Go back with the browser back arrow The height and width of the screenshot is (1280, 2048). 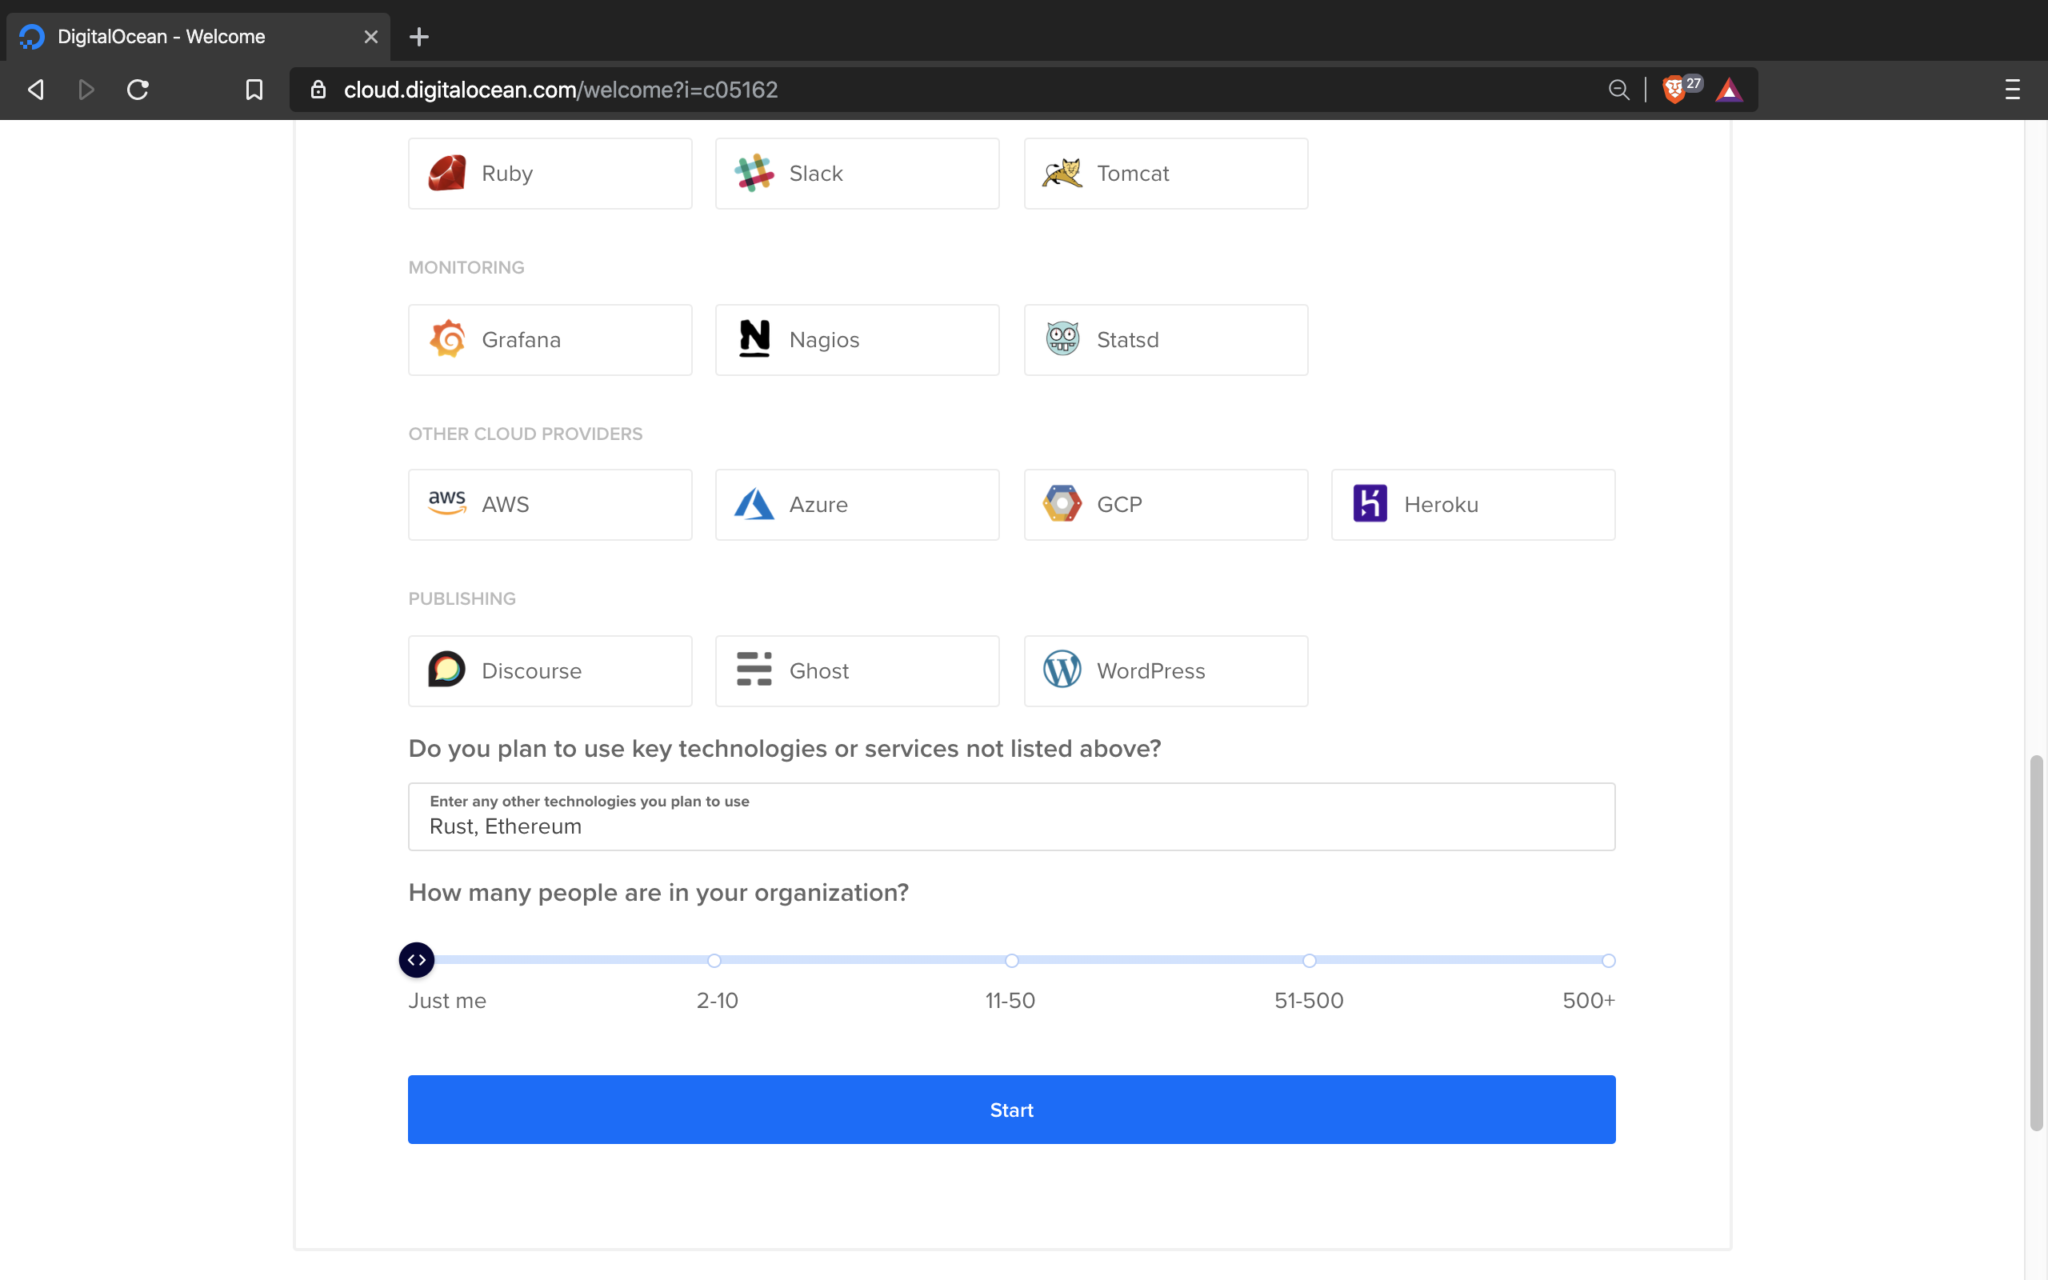pyautogui.click(x=36, y=90)
